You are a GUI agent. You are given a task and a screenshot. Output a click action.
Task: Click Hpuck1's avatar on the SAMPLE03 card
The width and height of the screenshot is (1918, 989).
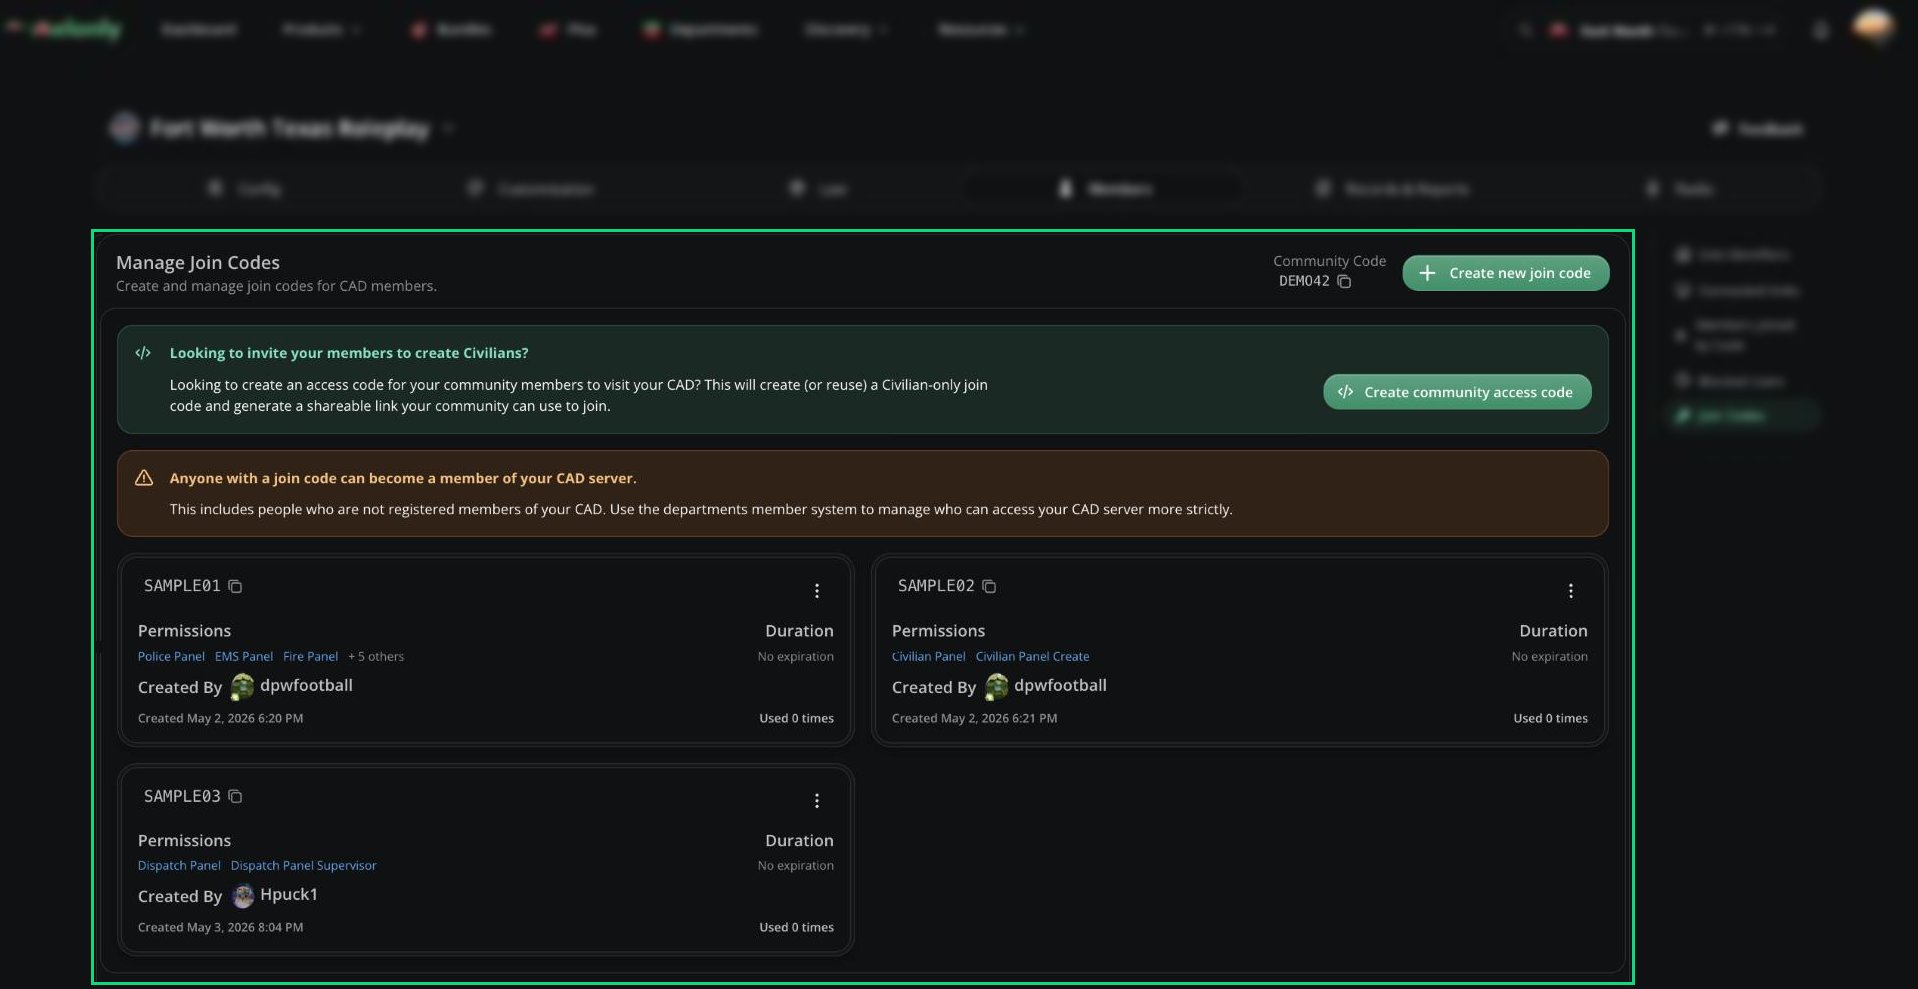243,896
